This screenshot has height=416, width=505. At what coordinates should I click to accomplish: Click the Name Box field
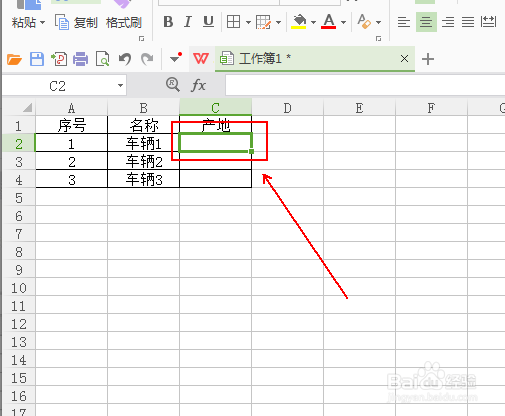[58, 86]
